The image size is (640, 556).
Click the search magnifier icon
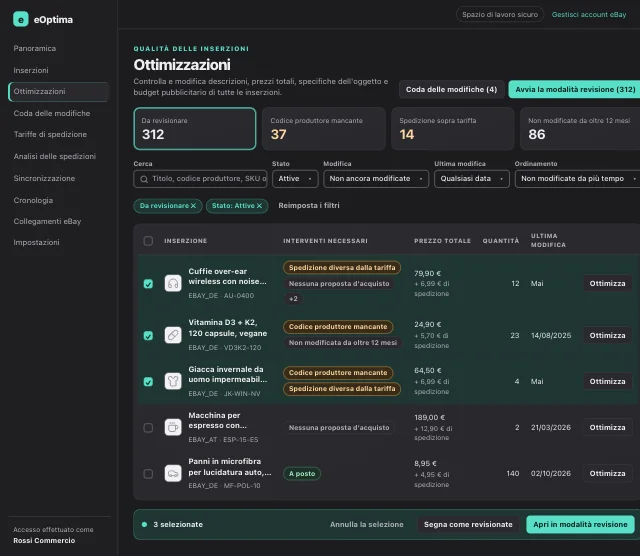coord(144,179)
